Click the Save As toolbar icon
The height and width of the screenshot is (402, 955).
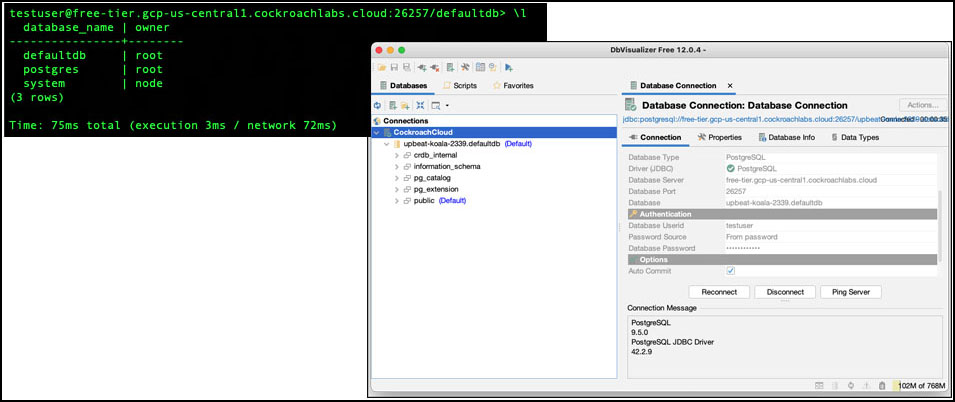pos(406,68)
